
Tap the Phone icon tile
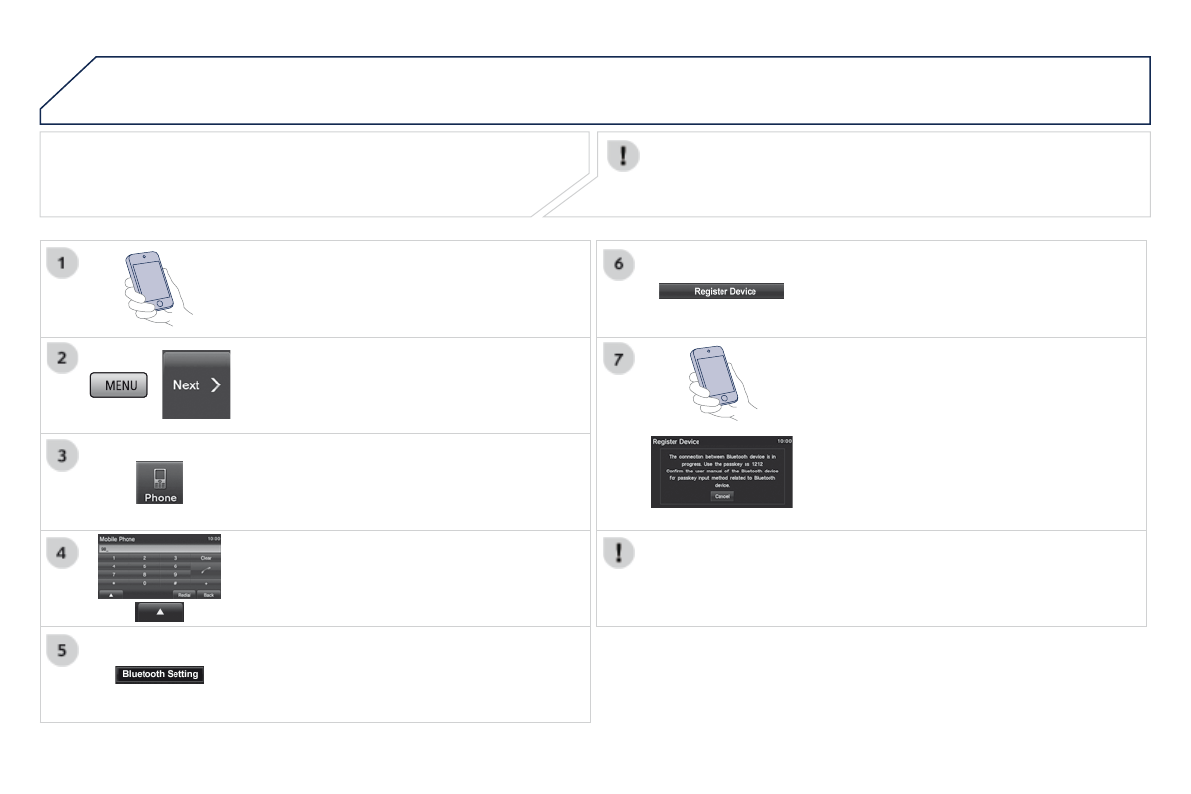160,483
